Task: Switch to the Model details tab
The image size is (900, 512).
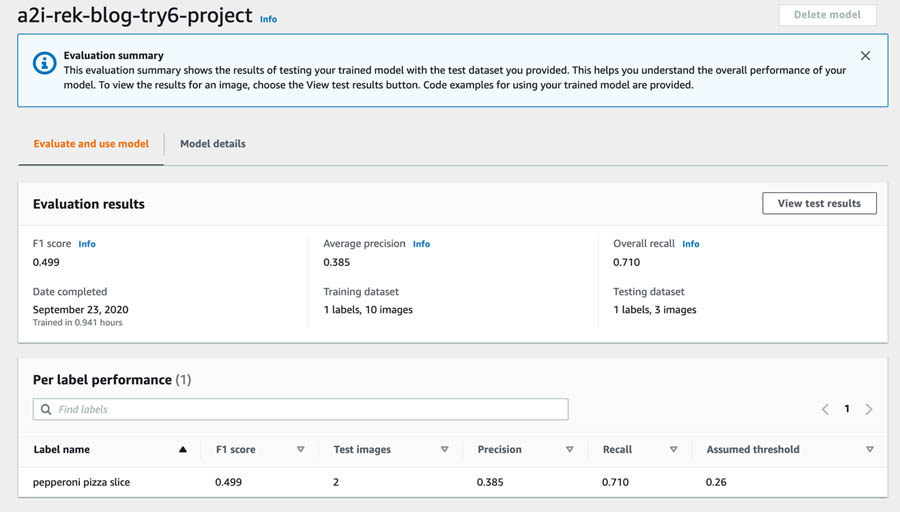Action: coord(213,144)
